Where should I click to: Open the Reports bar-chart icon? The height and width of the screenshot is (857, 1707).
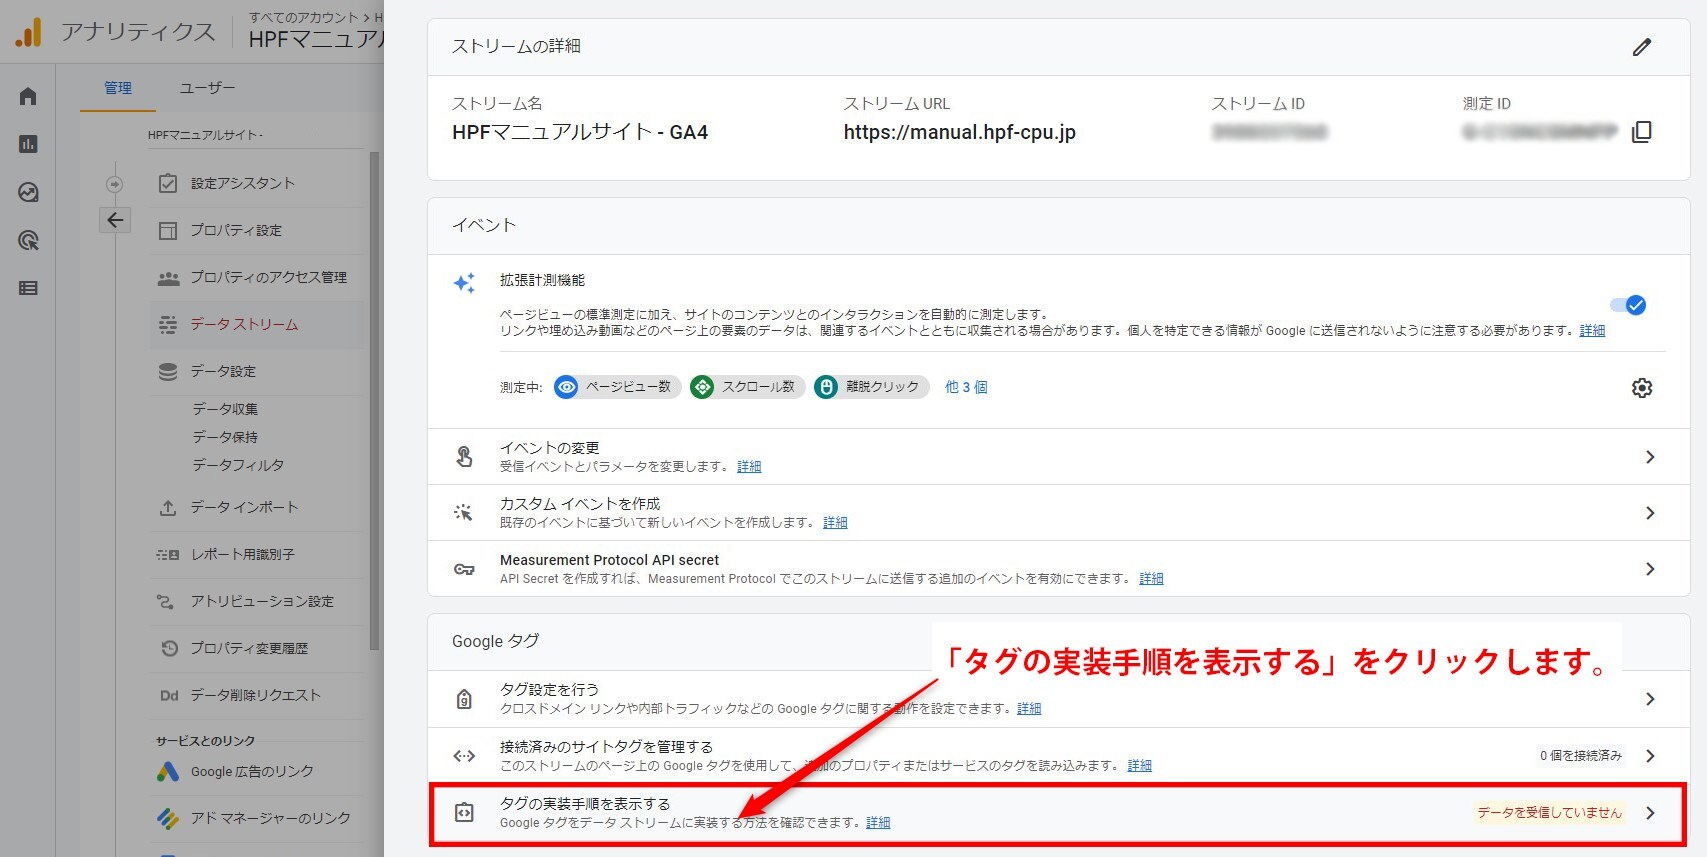point(28,144)
